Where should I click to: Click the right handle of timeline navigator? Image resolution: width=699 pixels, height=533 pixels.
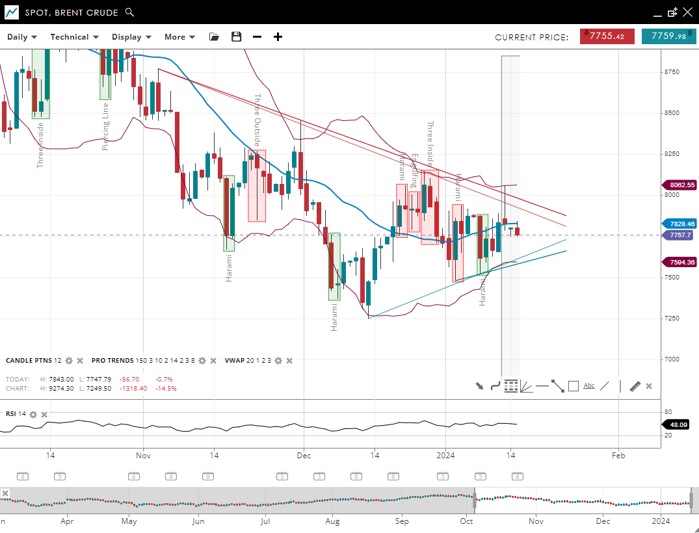click(x=692, y=499)
